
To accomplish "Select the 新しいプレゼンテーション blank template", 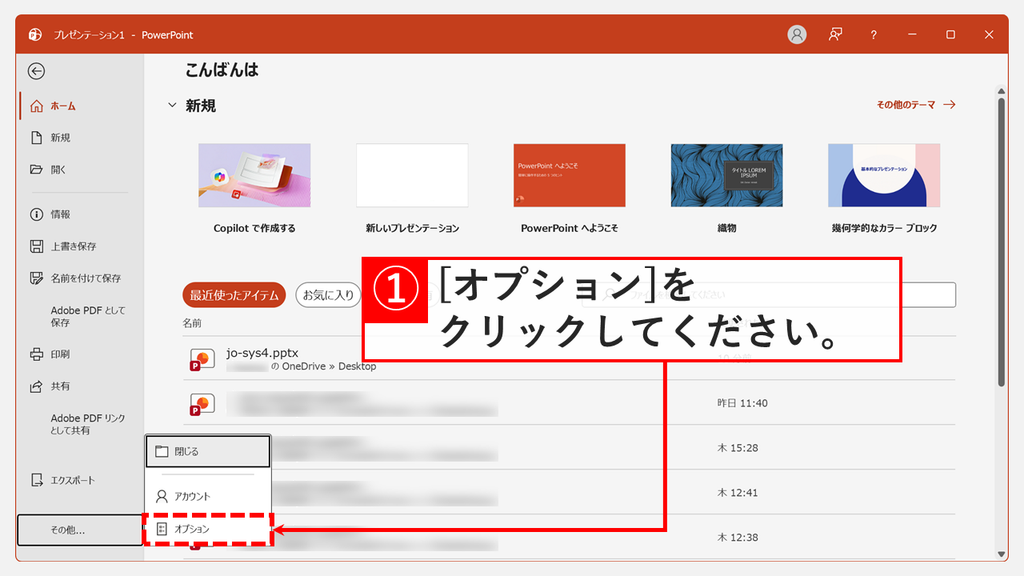I will click(412, 176).
